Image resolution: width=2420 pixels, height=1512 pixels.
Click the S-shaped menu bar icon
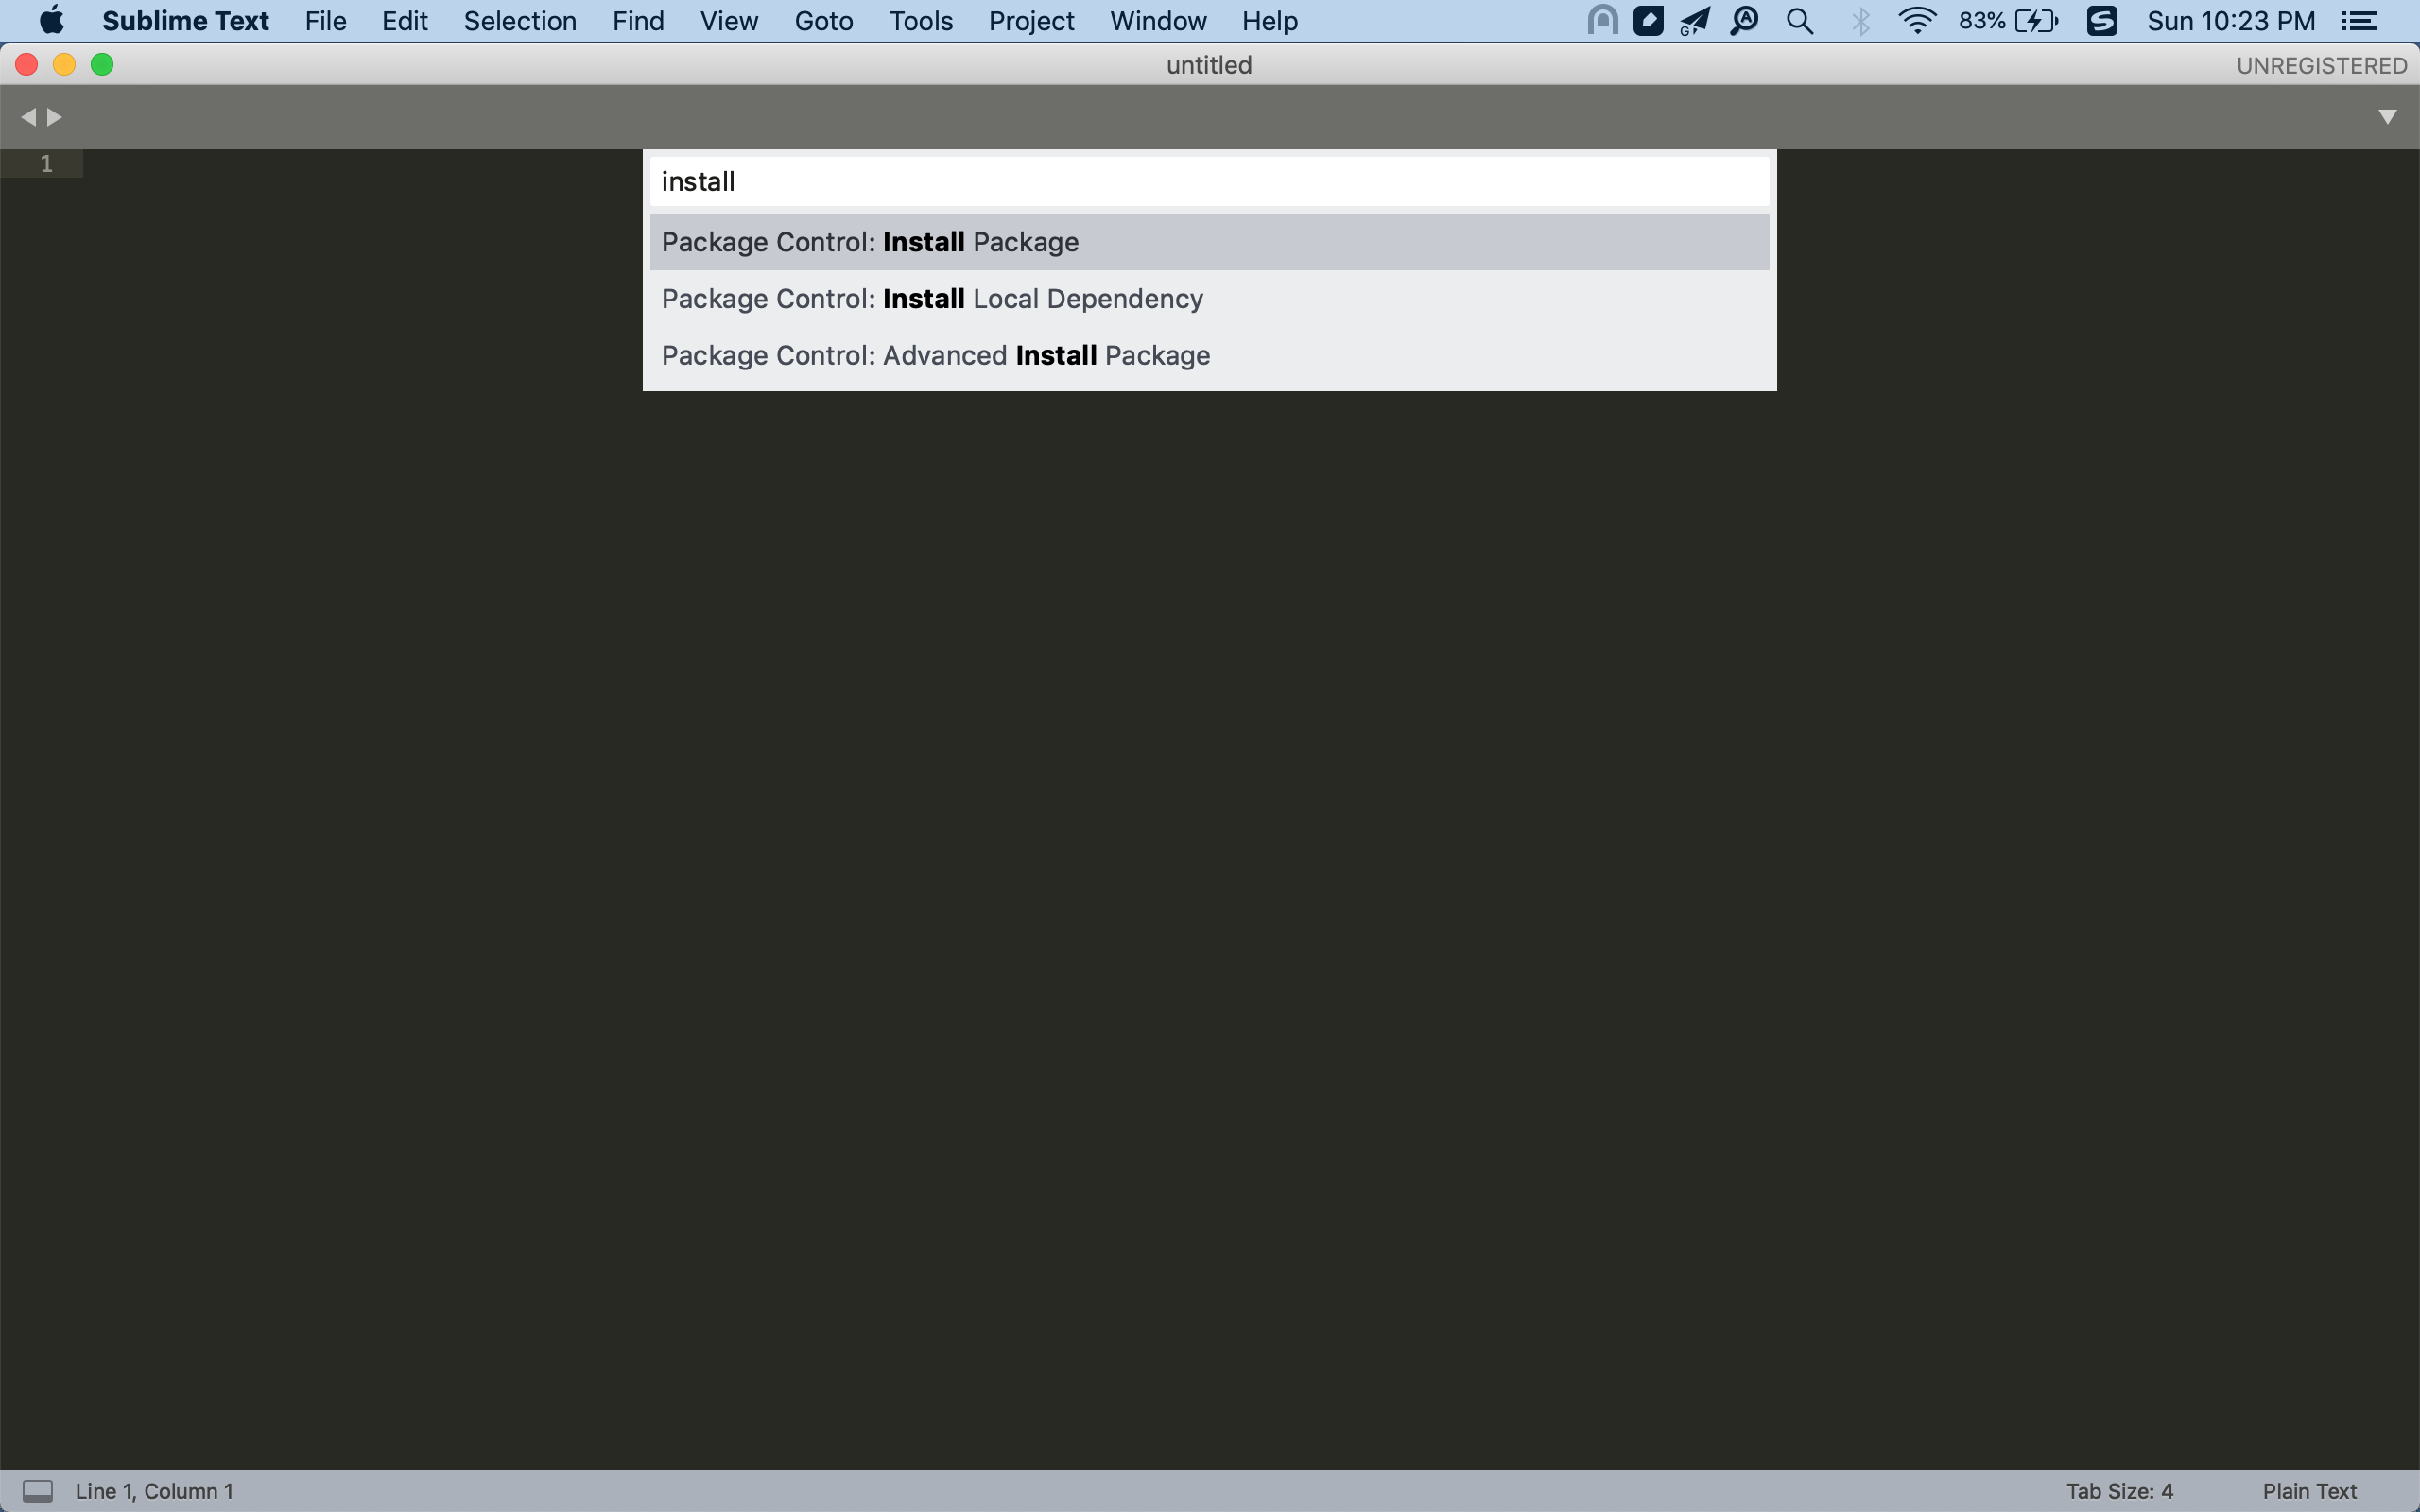(2102, 21)
